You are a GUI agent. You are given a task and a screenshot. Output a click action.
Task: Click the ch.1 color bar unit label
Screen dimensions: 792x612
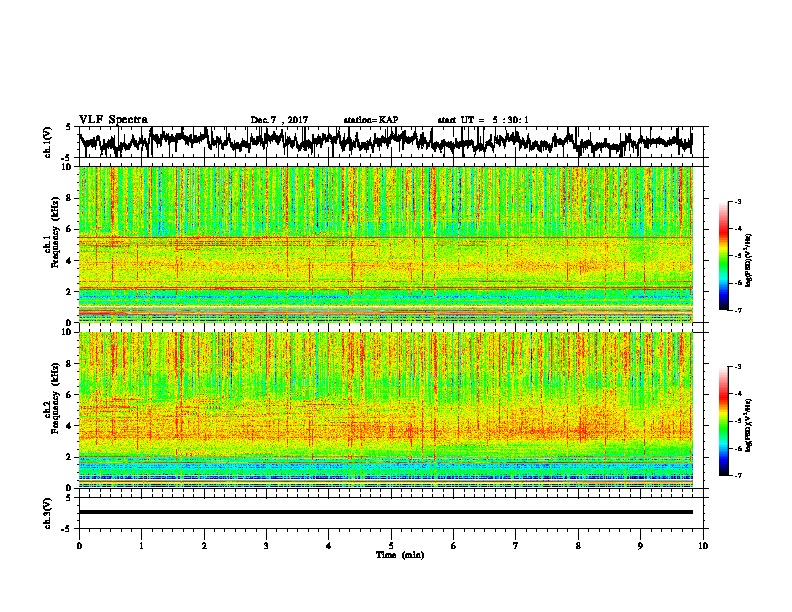tap(749, 260)
